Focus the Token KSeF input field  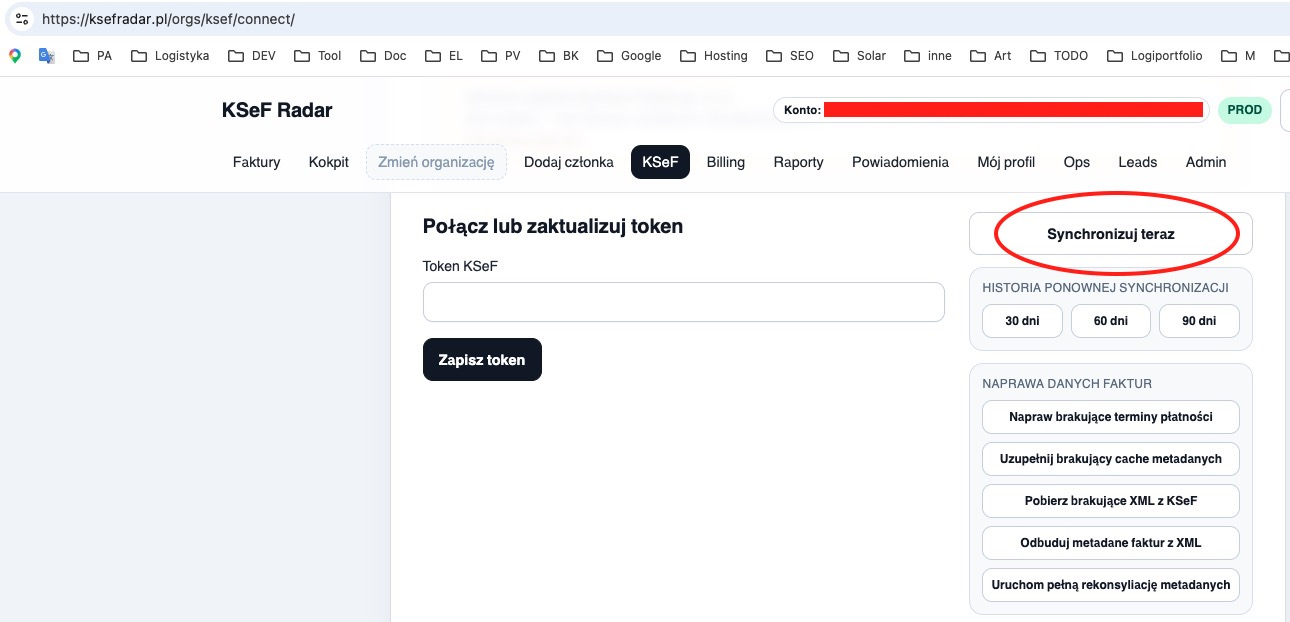[x=683, y=302]
